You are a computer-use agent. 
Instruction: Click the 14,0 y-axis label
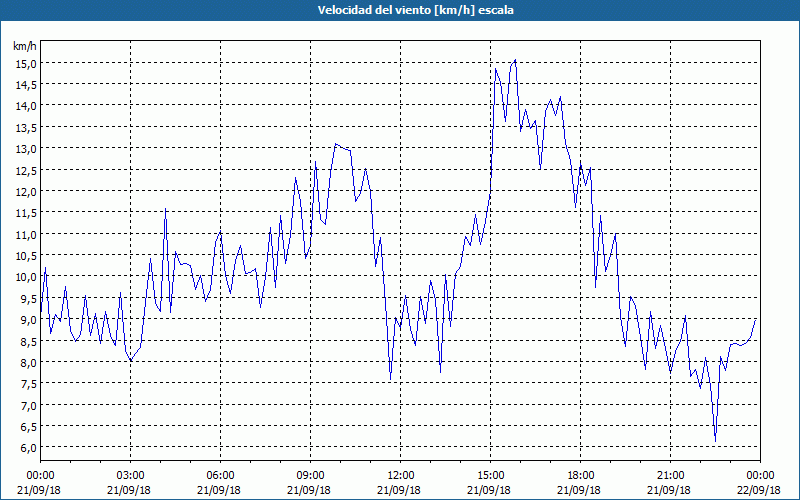[x=27, y=106]
